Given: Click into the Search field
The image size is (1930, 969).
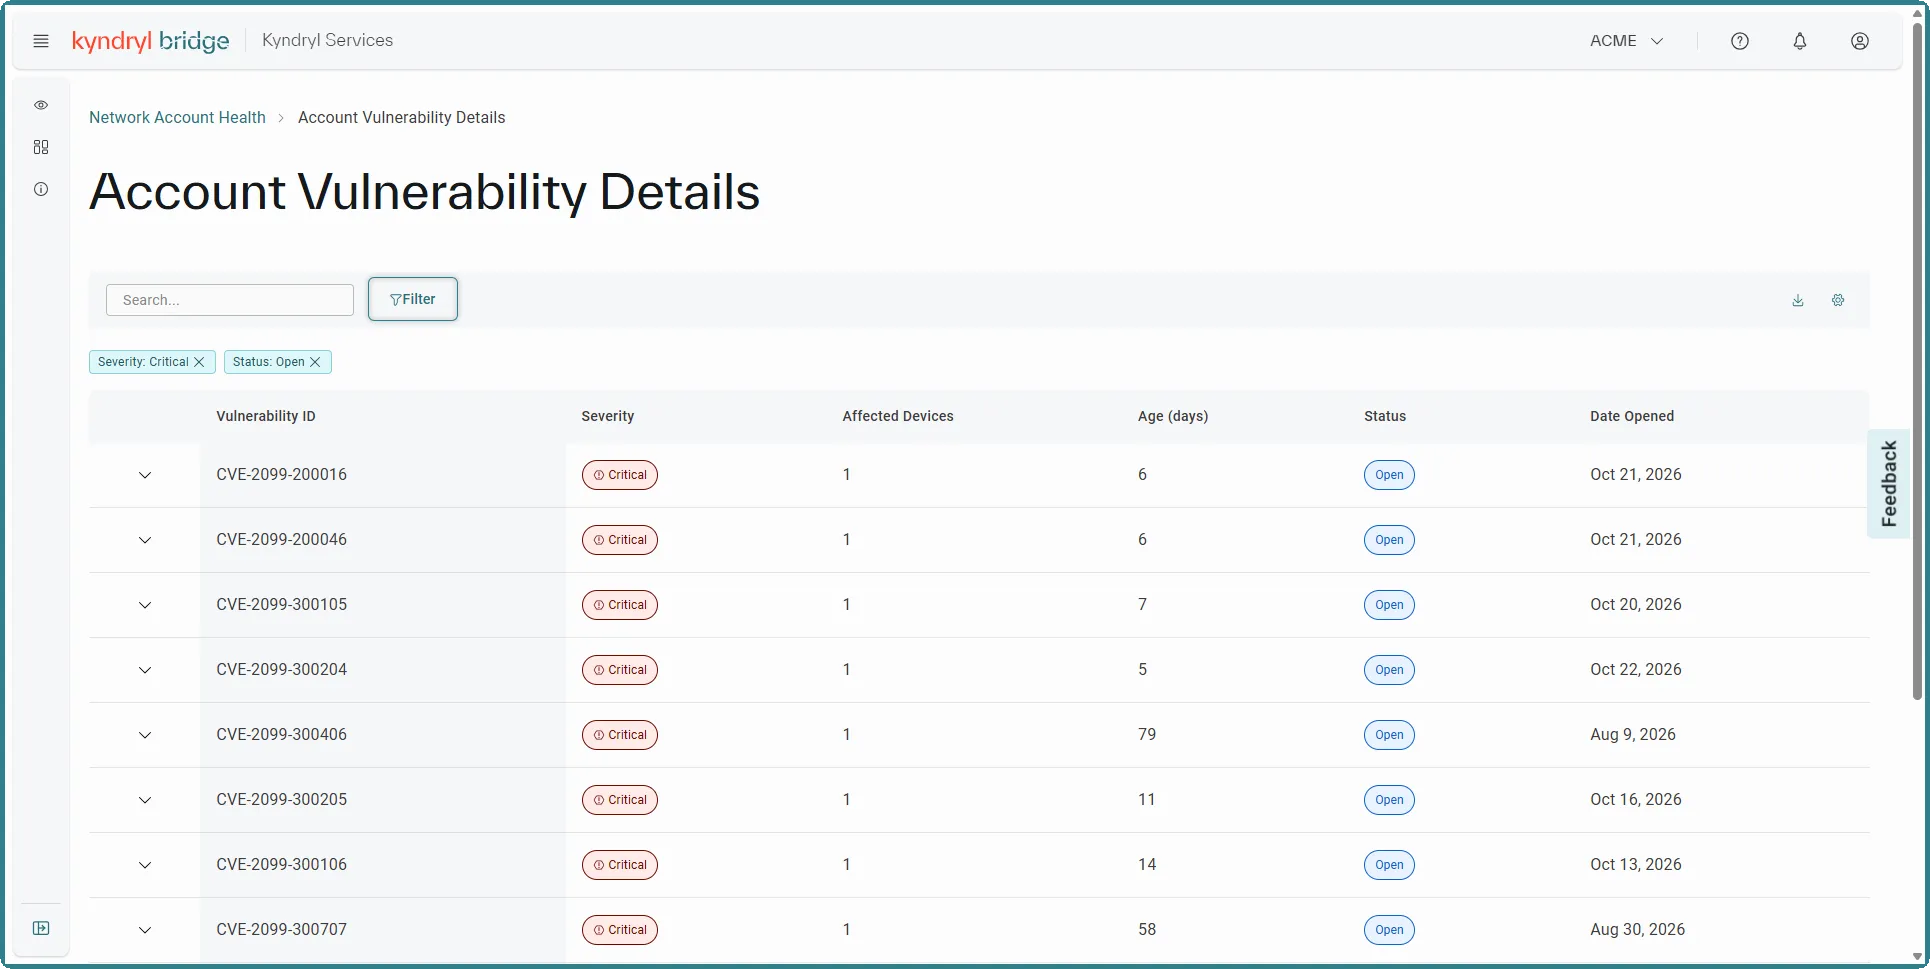Looking at the screenshot, I should click(x=230, y=300).
